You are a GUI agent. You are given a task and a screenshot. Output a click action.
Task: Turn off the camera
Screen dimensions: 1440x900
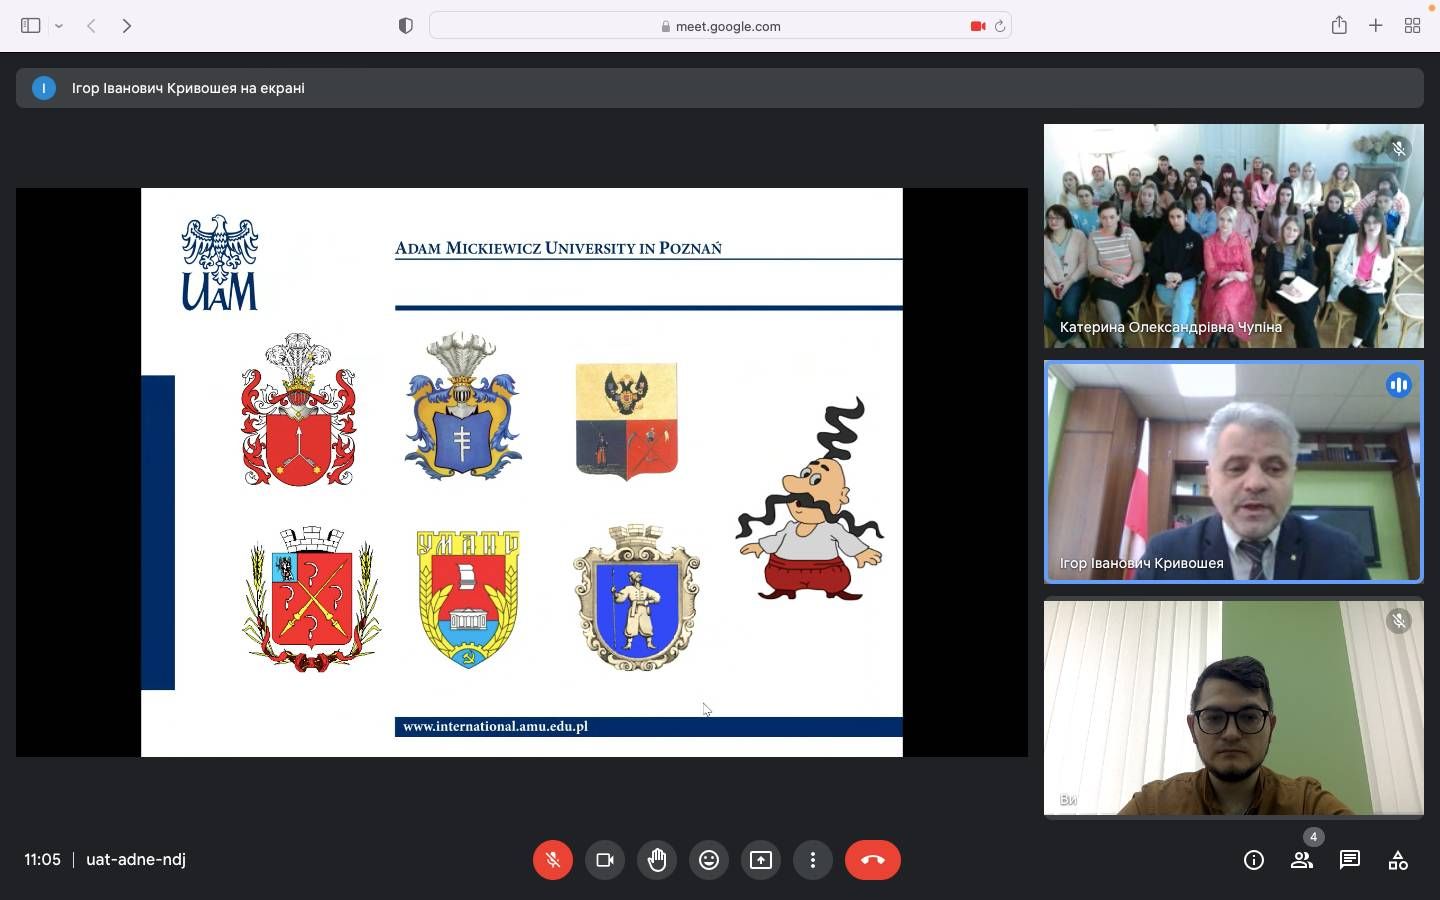click(x=605, y=860)
